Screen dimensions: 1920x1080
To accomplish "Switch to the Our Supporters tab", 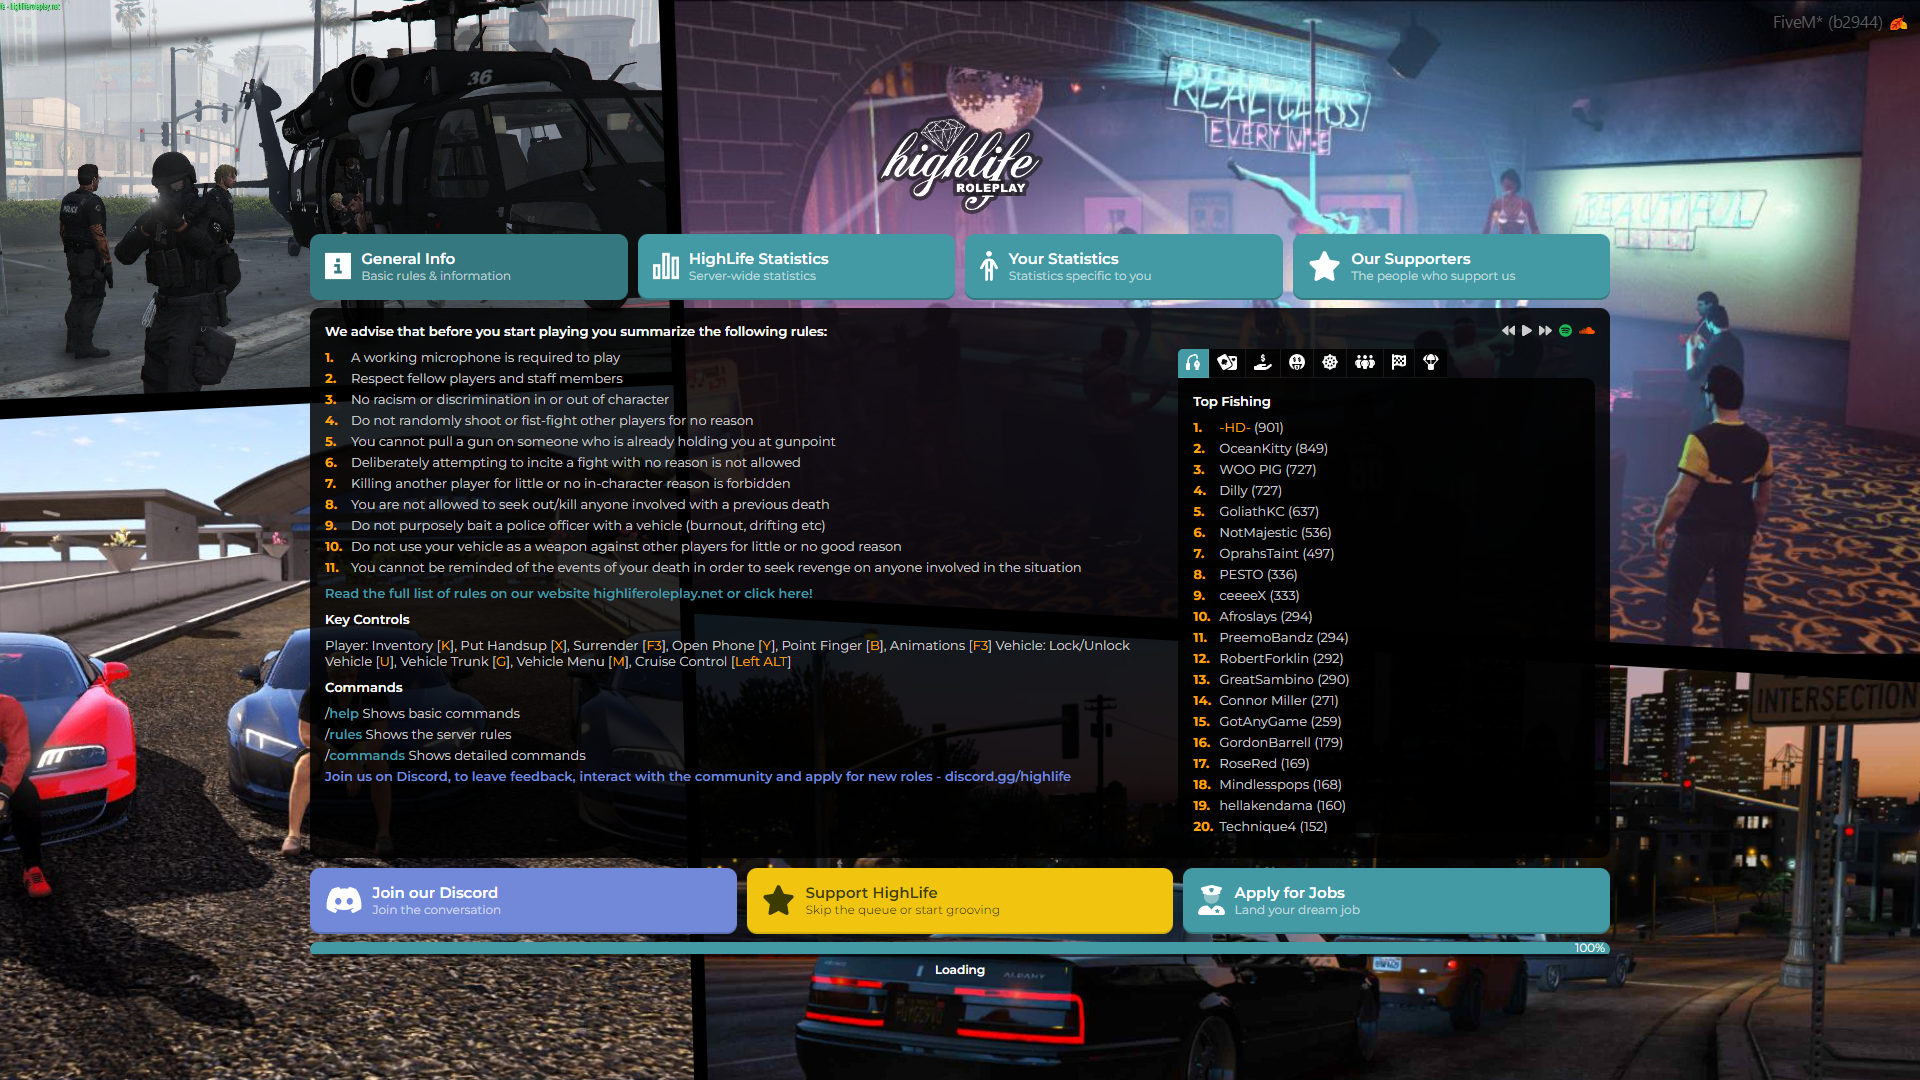I will [x=1450, y=266].
